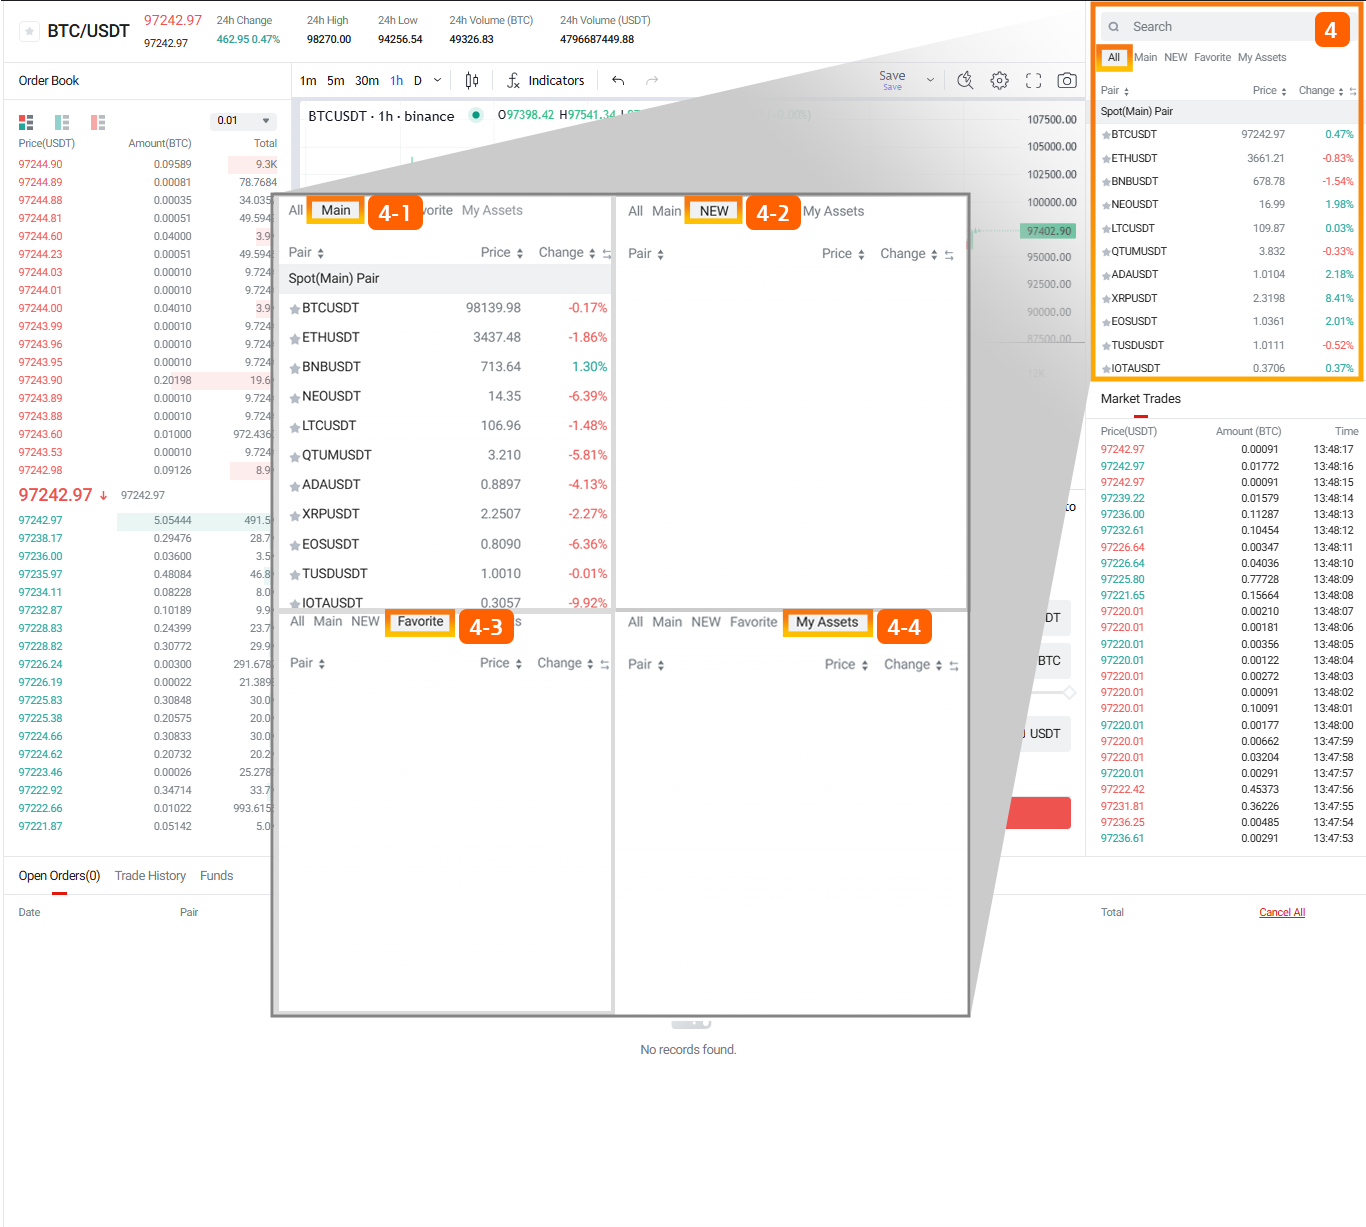Viewport: 1366px width, 1227px height.
Task: Click the magnifier icon in pair search
Action: click(x=1114, y=27)
